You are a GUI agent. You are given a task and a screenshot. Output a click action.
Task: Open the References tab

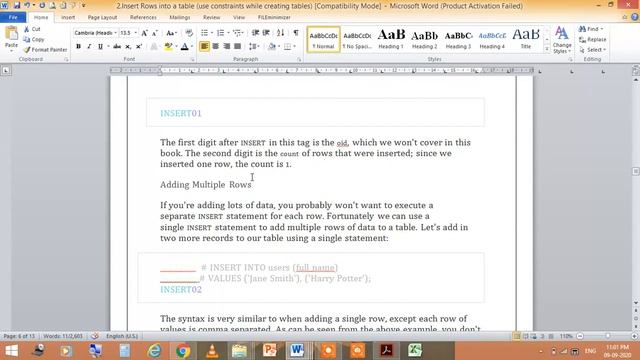click(x=143, y=18)
